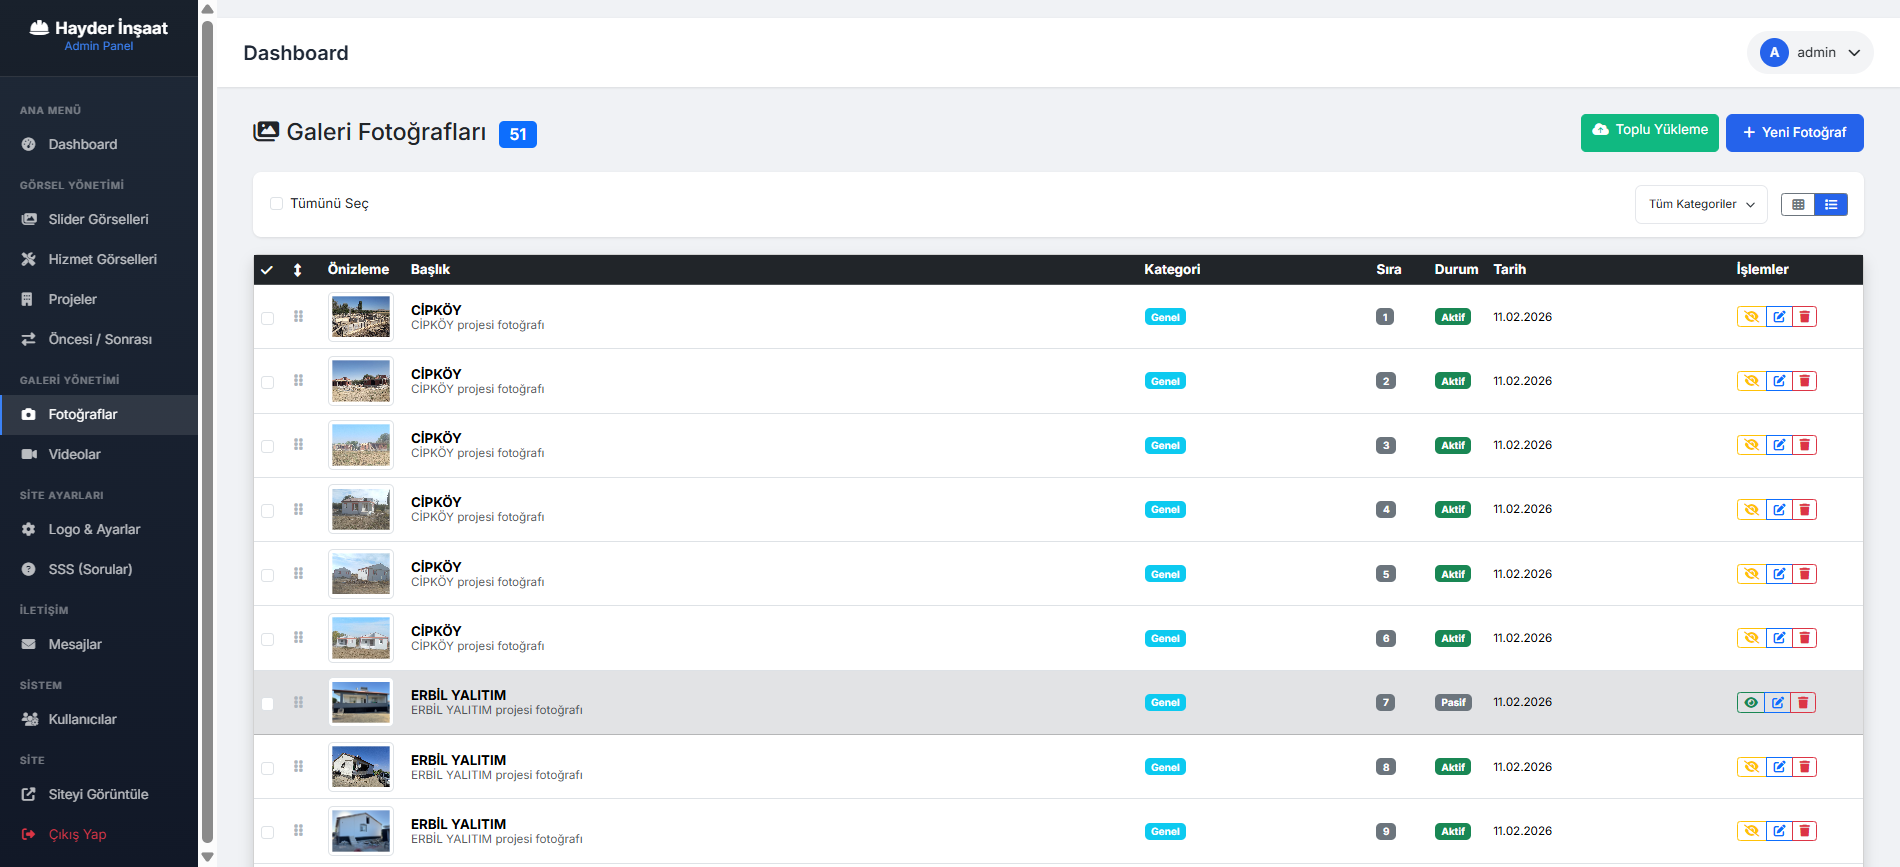Delete the photo in row 4
Viewport: 1900px width, 867px height.
[x=1805, y=510]
